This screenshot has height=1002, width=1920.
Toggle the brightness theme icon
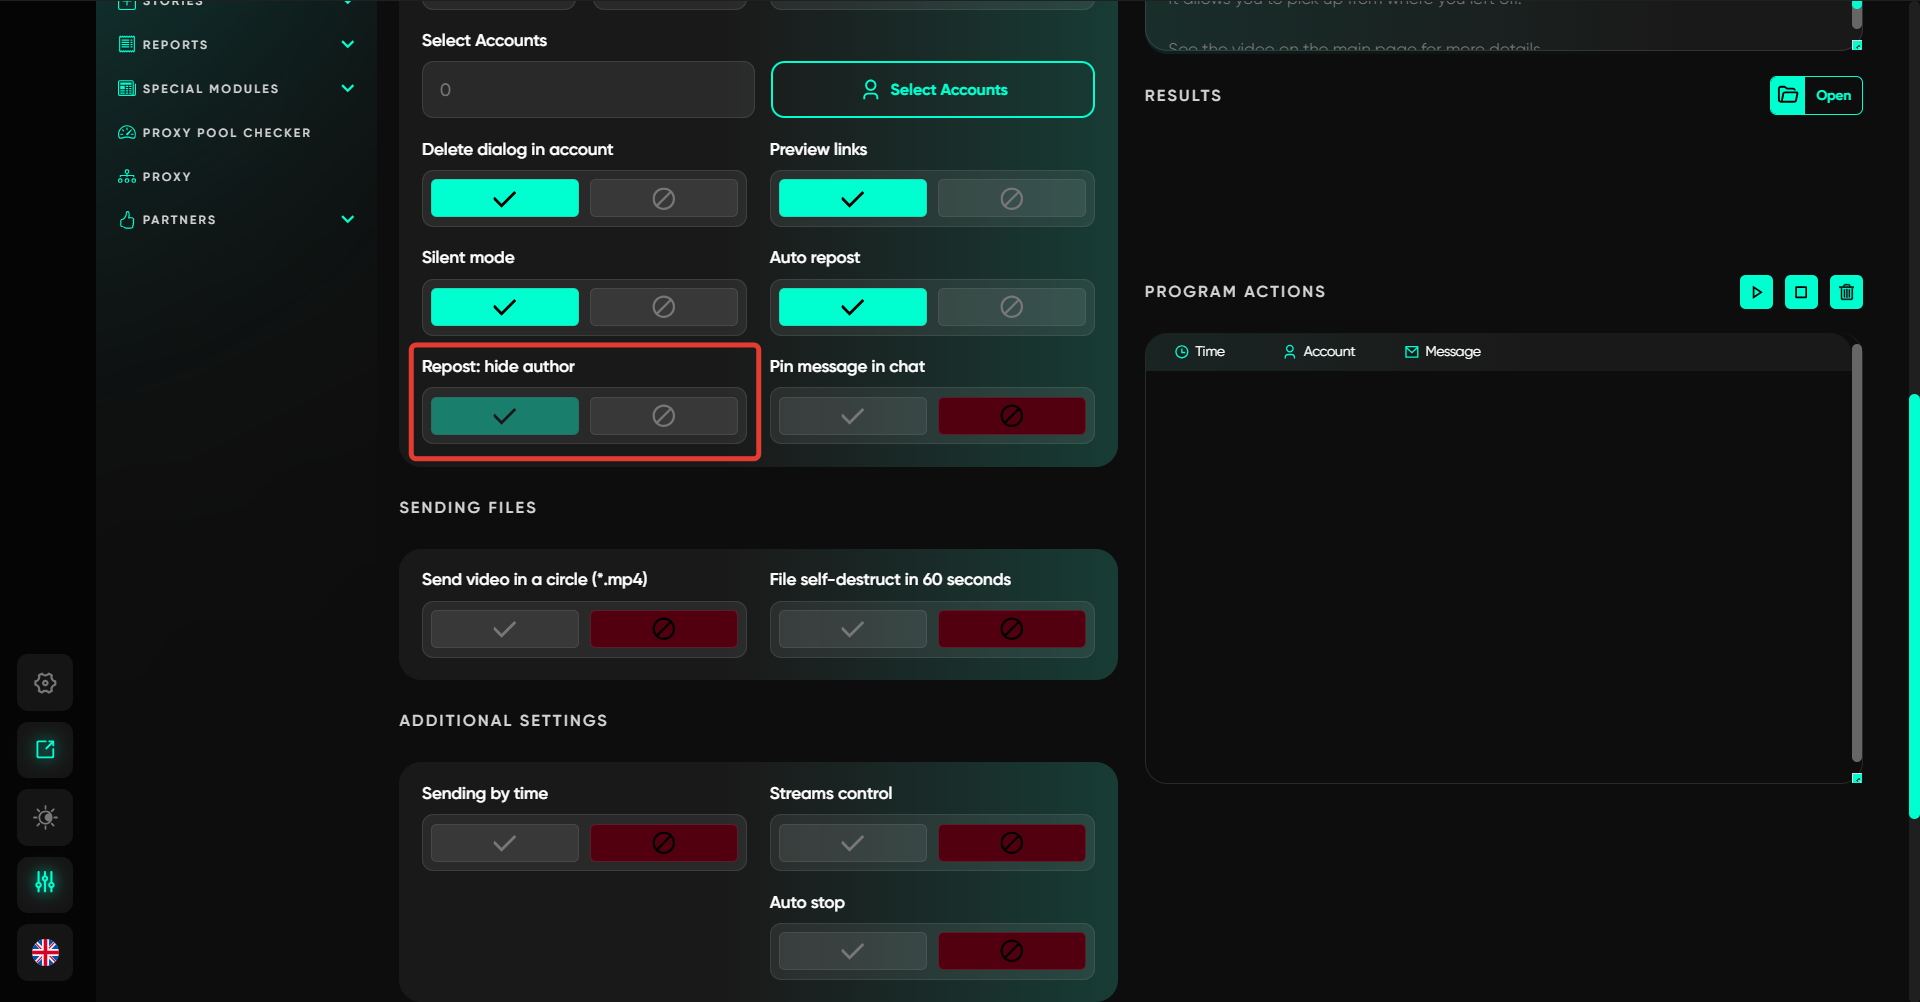tap(45, 818)
